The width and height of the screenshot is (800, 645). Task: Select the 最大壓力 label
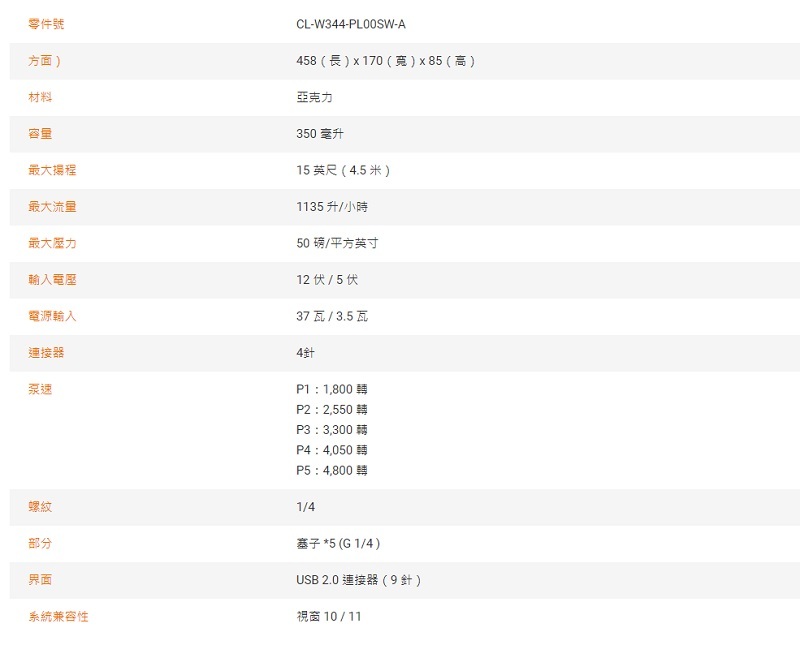[52, 243]
